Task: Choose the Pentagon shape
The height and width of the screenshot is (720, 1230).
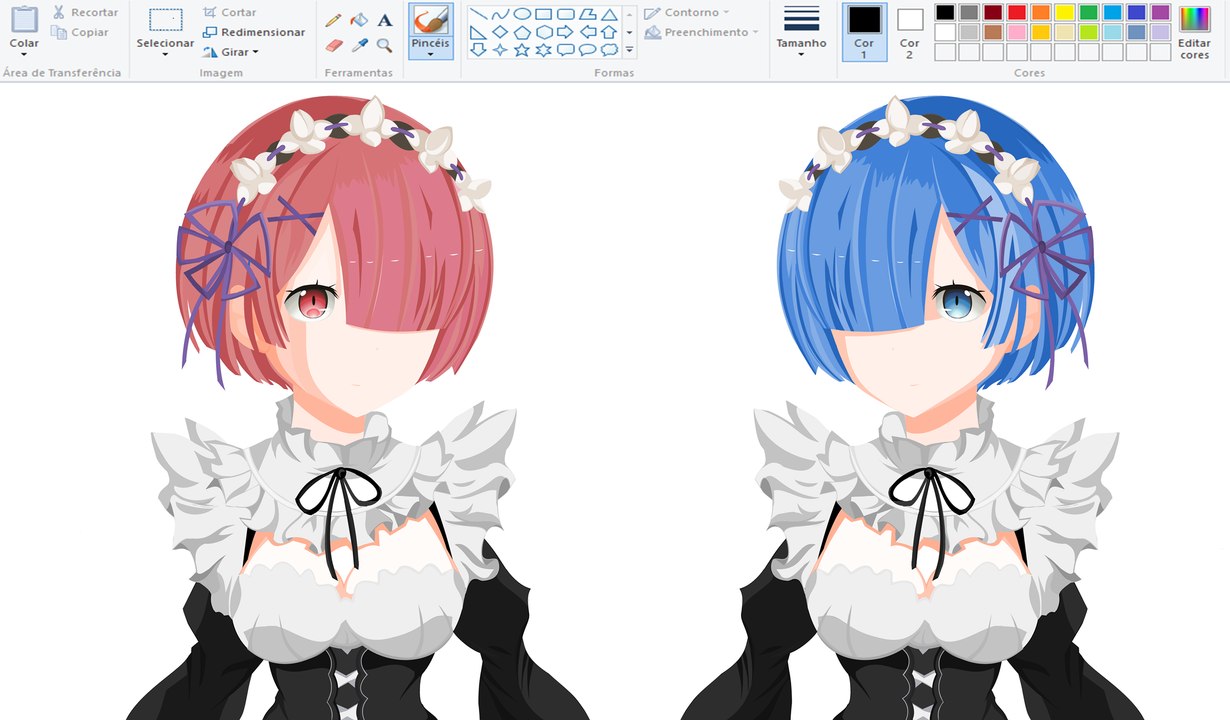Action: tap(522, 32)
